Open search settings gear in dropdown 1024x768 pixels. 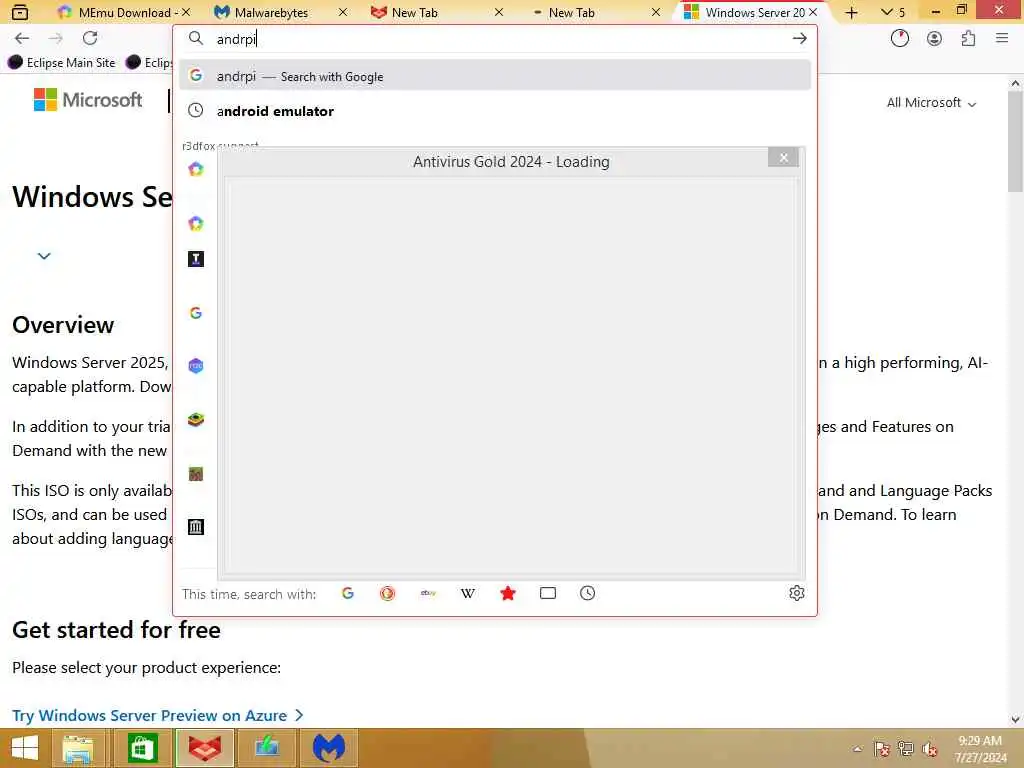coord(797,593)
